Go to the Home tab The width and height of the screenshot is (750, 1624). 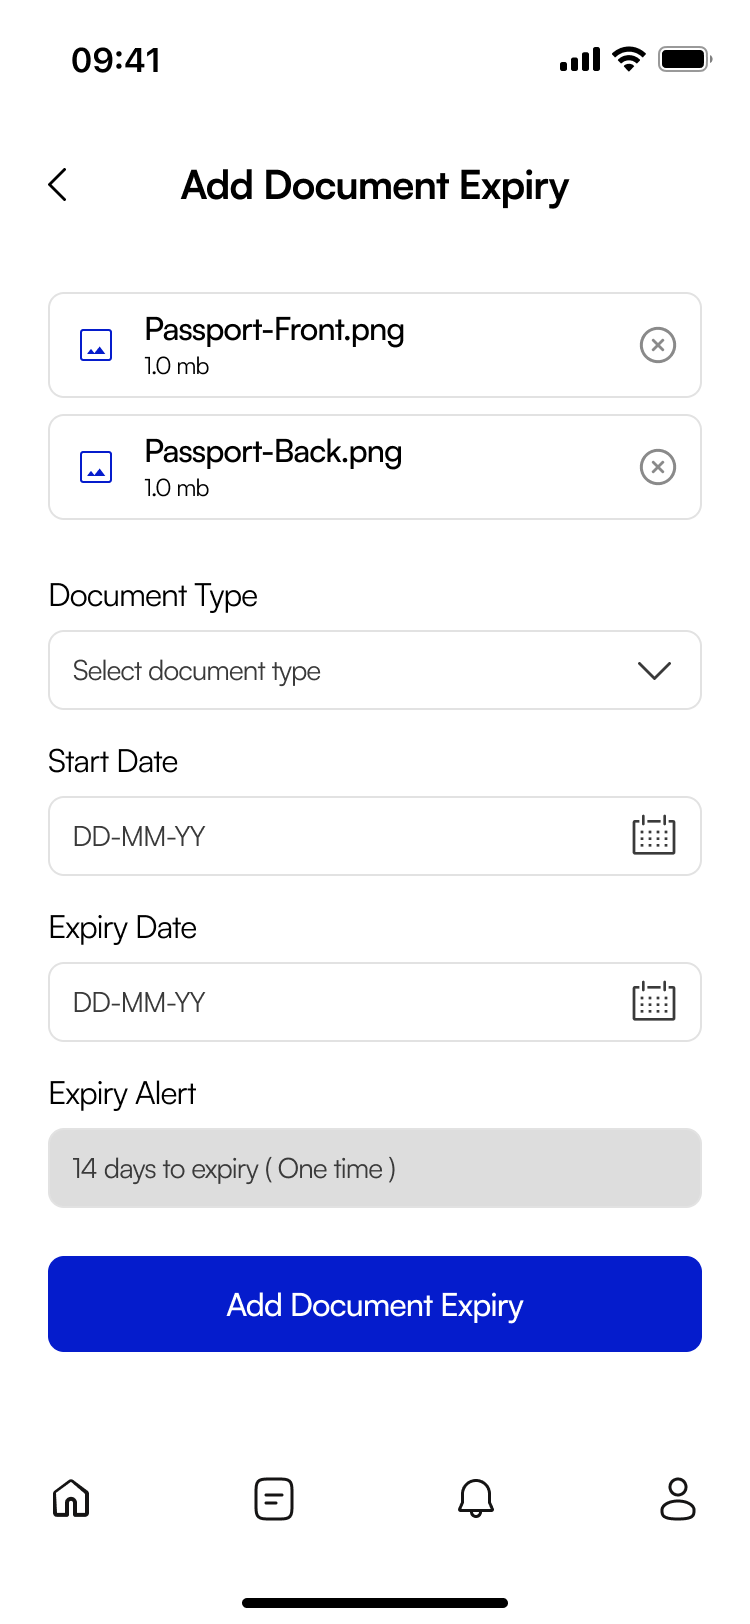pyautogui.click(x=71, y=1498)
